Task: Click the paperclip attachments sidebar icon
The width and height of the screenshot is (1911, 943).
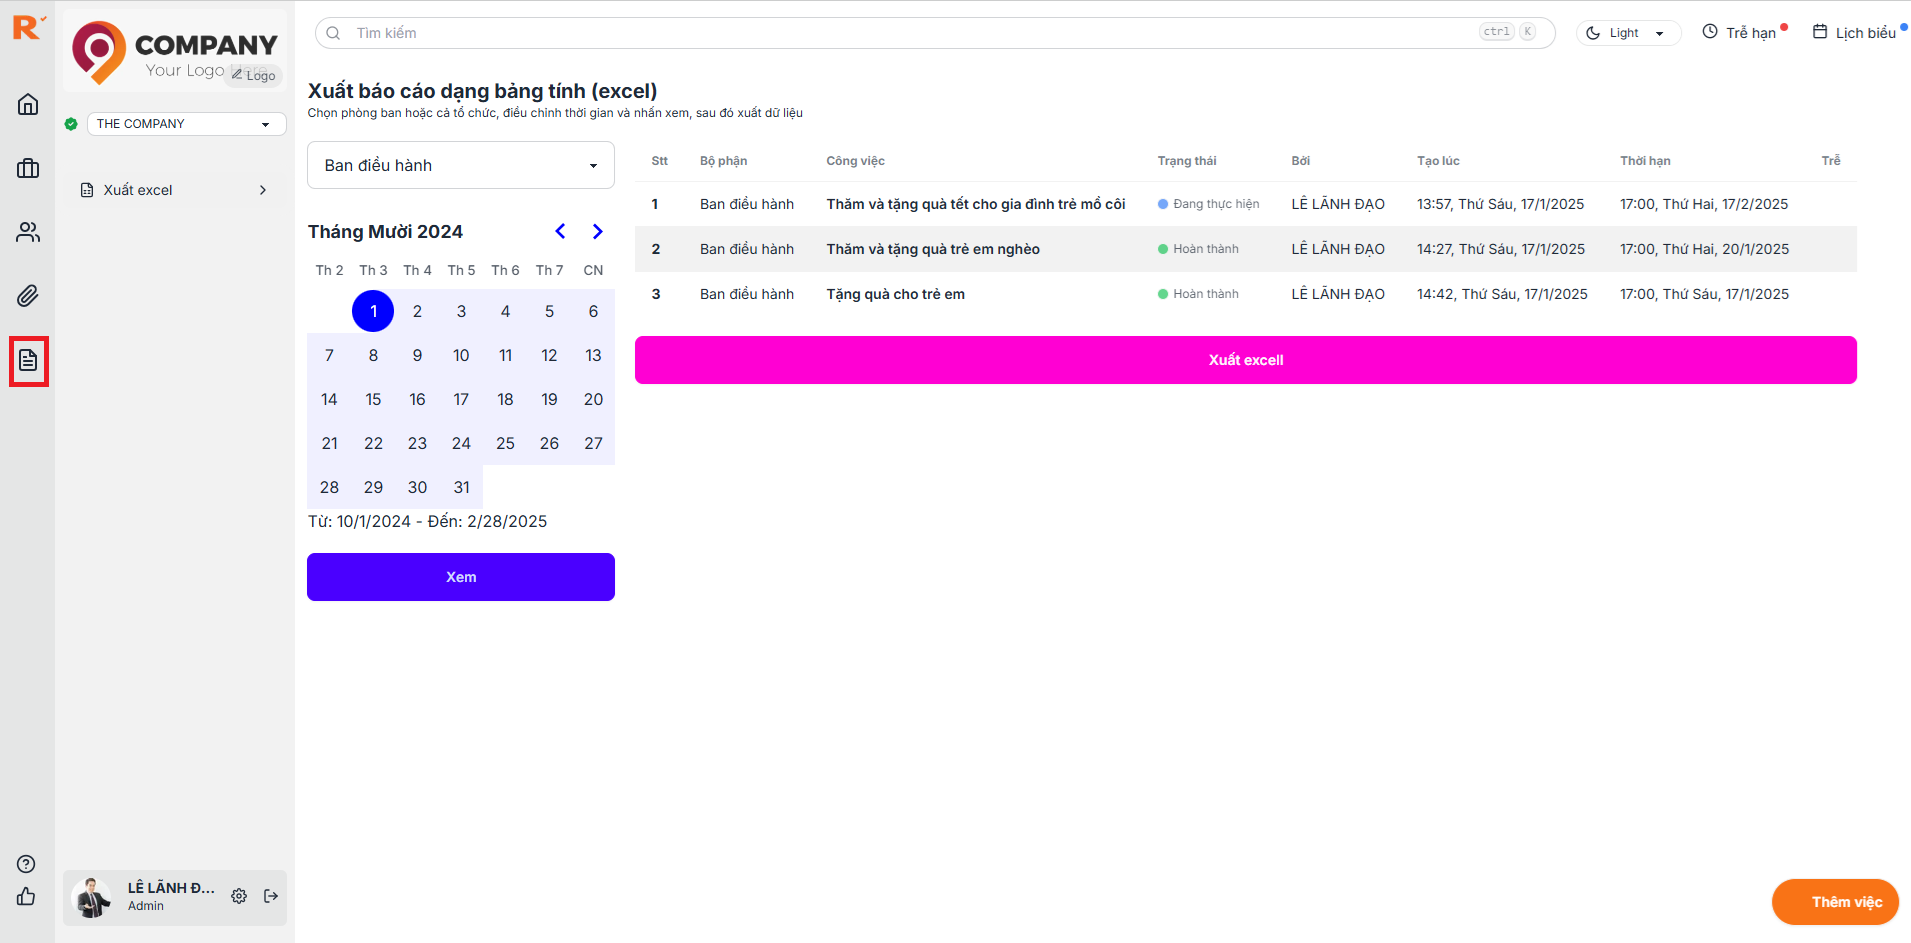Action: point(28,296)
